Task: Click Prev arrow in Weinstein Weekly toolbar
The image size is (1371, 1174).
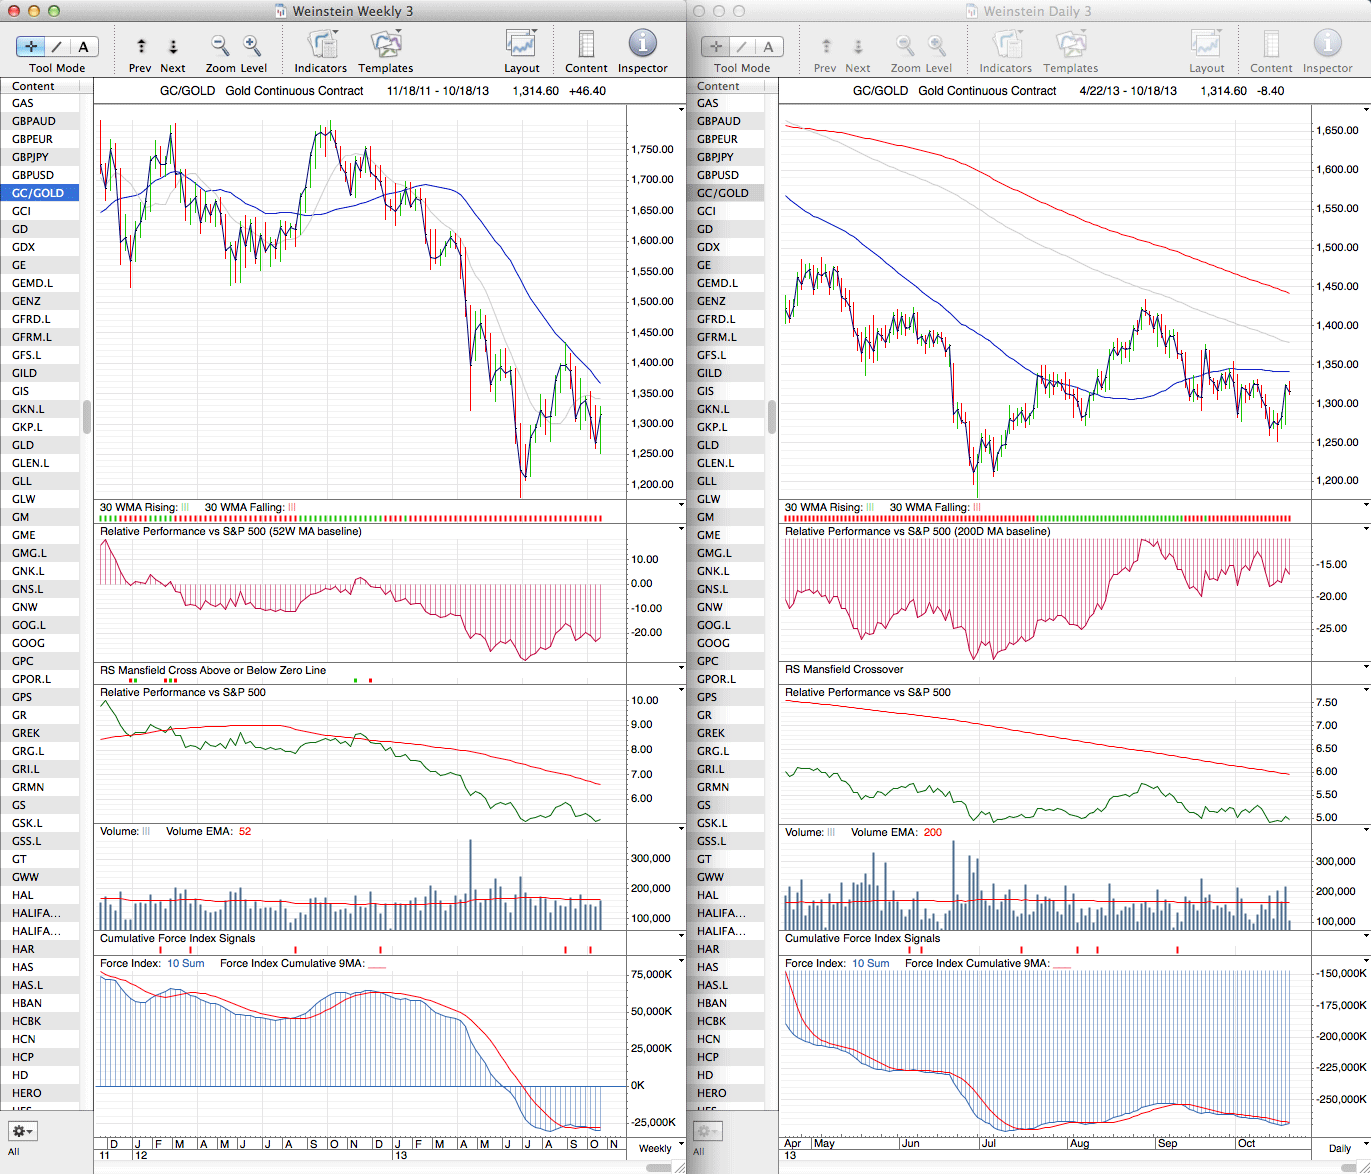Action: [x=141, y=46]
